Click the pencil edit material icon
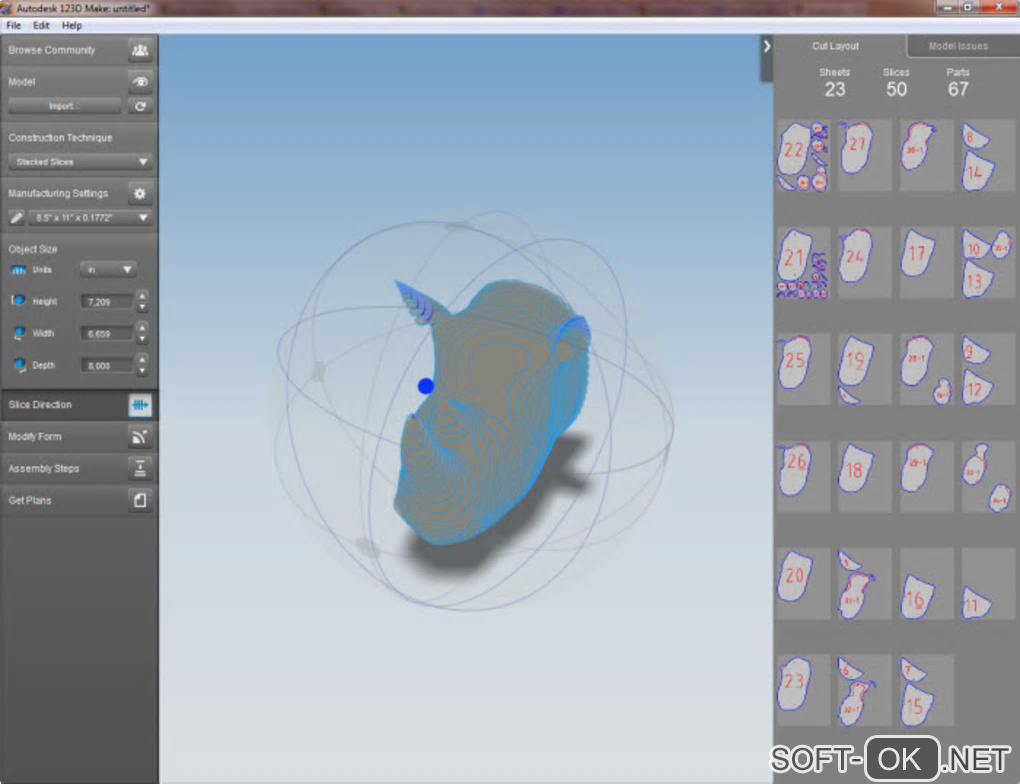Image resolution: width=1020 pixels, height=784 pixels. click(16, 217)
